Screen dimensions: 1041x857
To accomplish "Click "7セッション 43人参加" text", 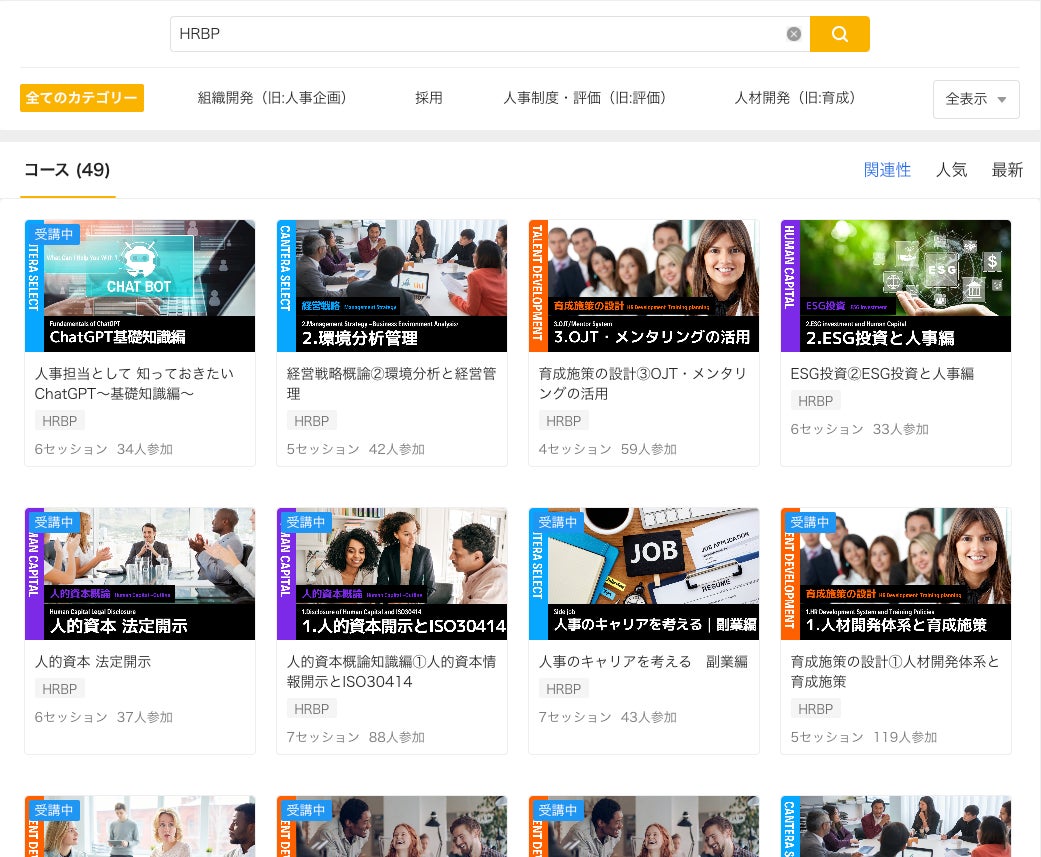I will point(607,718).
